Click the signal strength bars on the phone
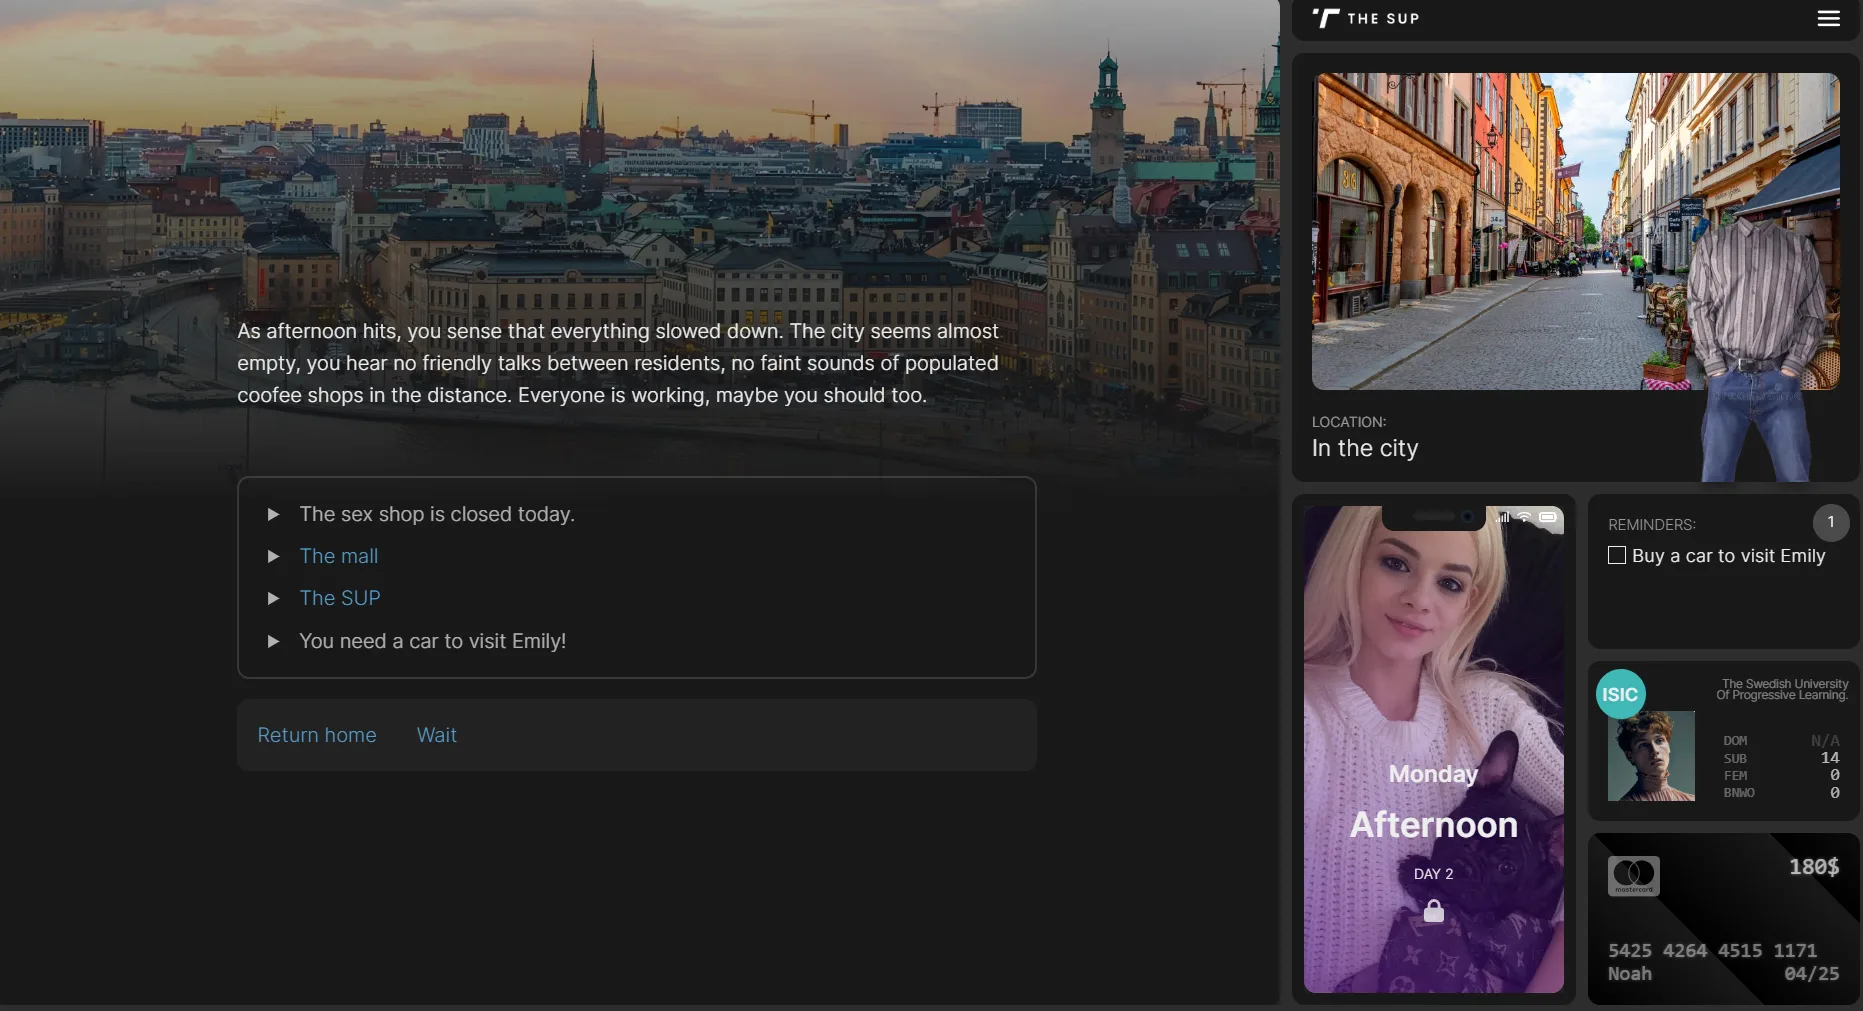 pyautogui.click(x=1502, y=517)
